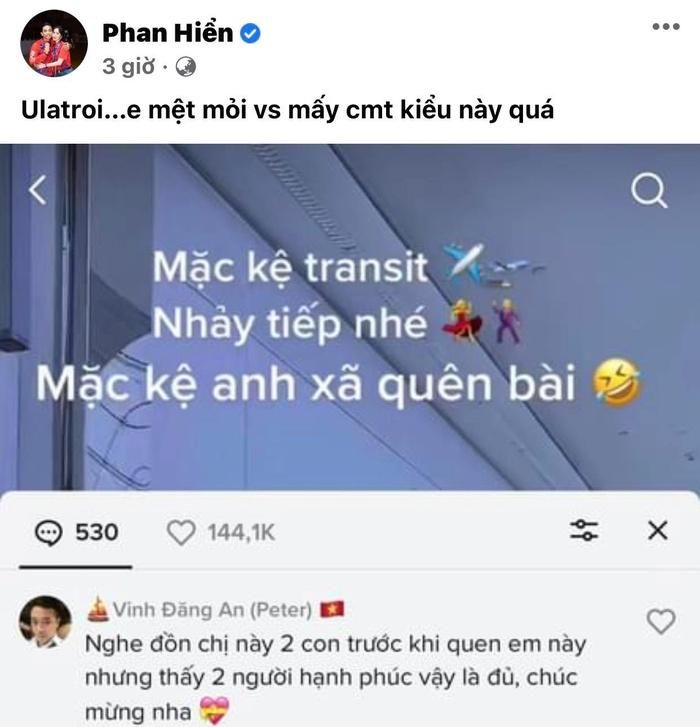Open Vinh Đăng An (Peter) commenter name
This screenshot has height=727, width=700.
pos(212,610)
